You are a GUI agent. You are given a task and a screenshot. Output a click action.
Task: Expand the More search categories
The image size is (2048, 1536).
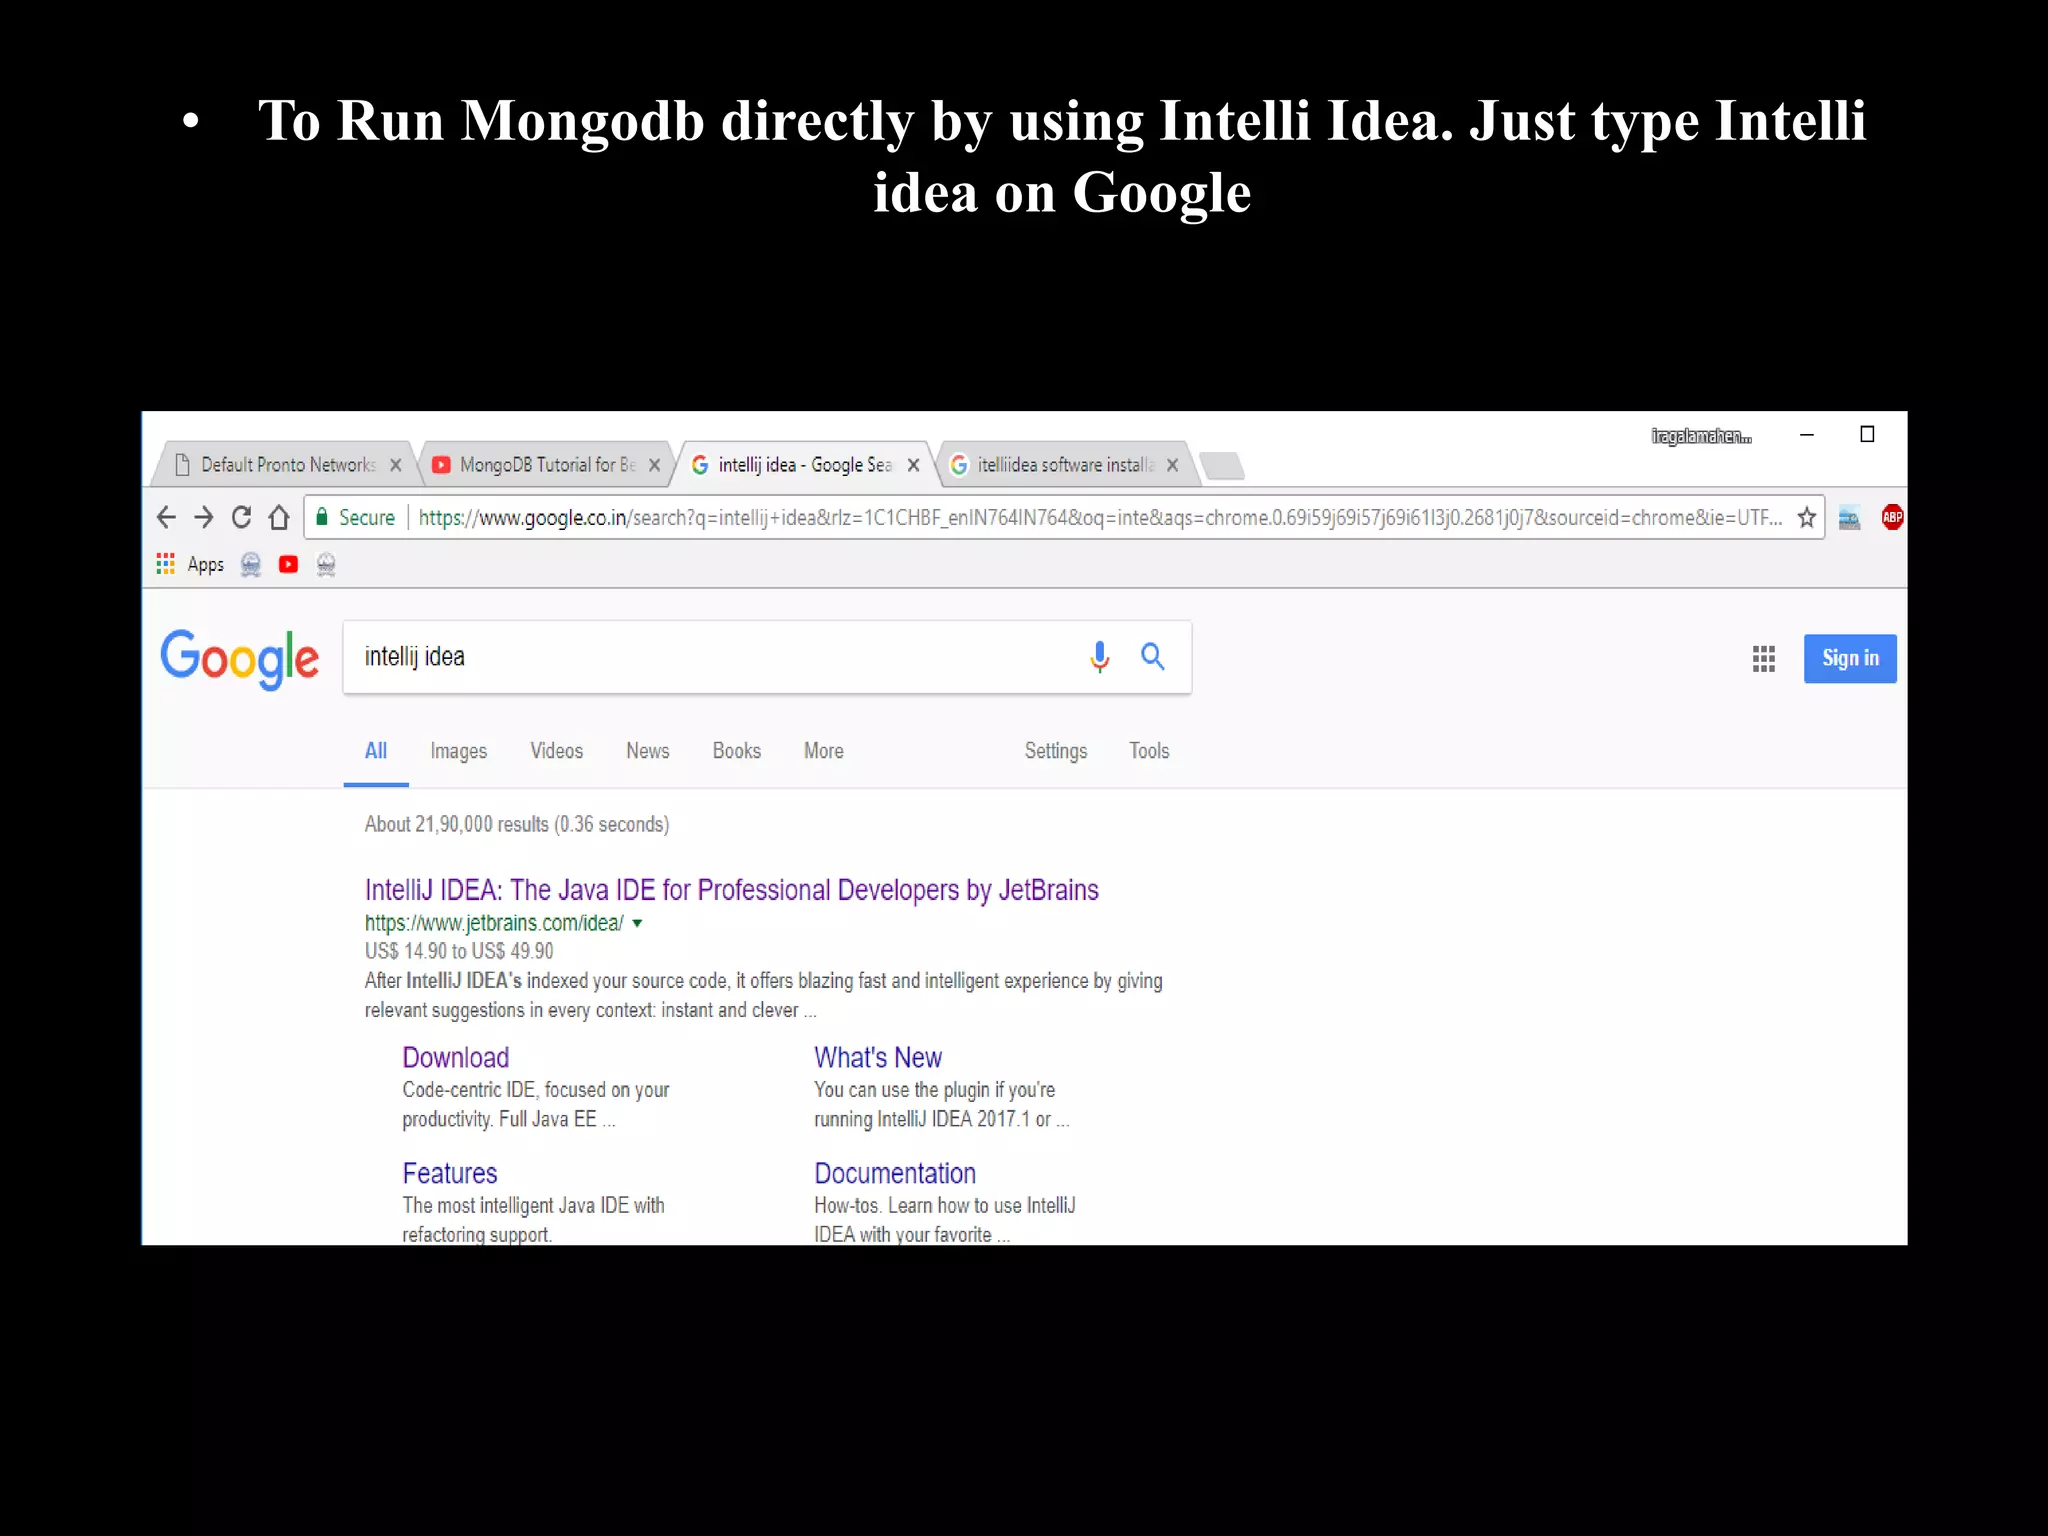coord(824,751)
